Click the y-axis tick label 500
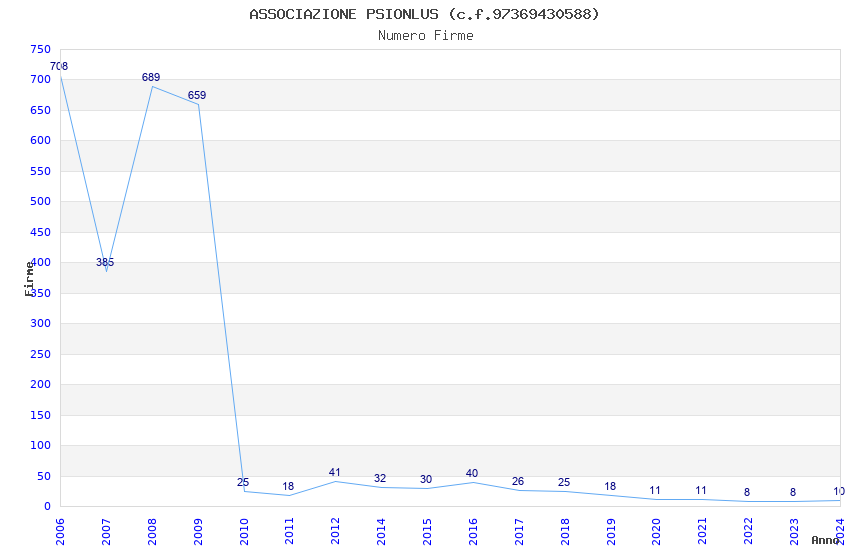This screenshot has height=550, width=850. [x=41, y=202]
